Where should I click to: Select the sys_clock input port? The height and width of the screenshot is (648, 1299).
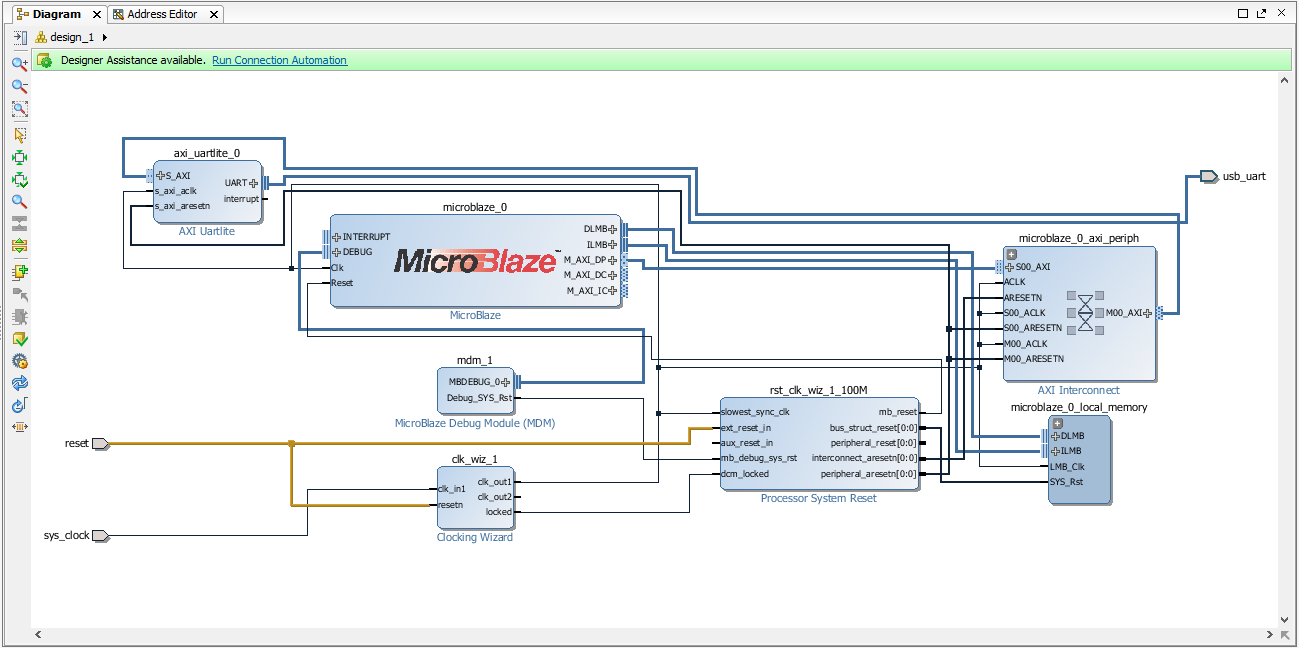point(99,536)
